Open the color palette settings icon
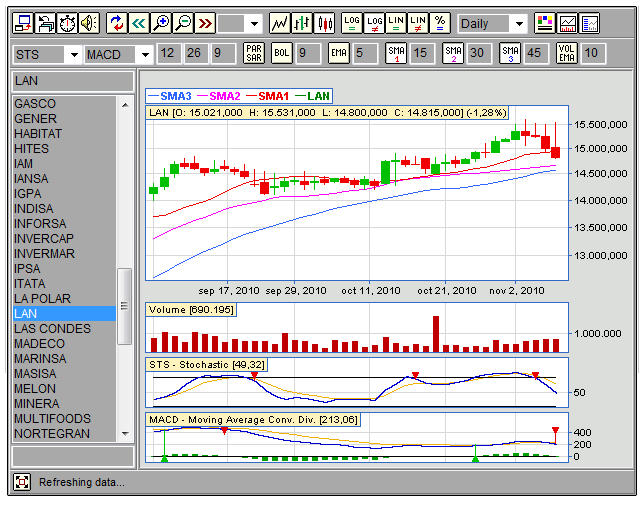 [544, 23]
